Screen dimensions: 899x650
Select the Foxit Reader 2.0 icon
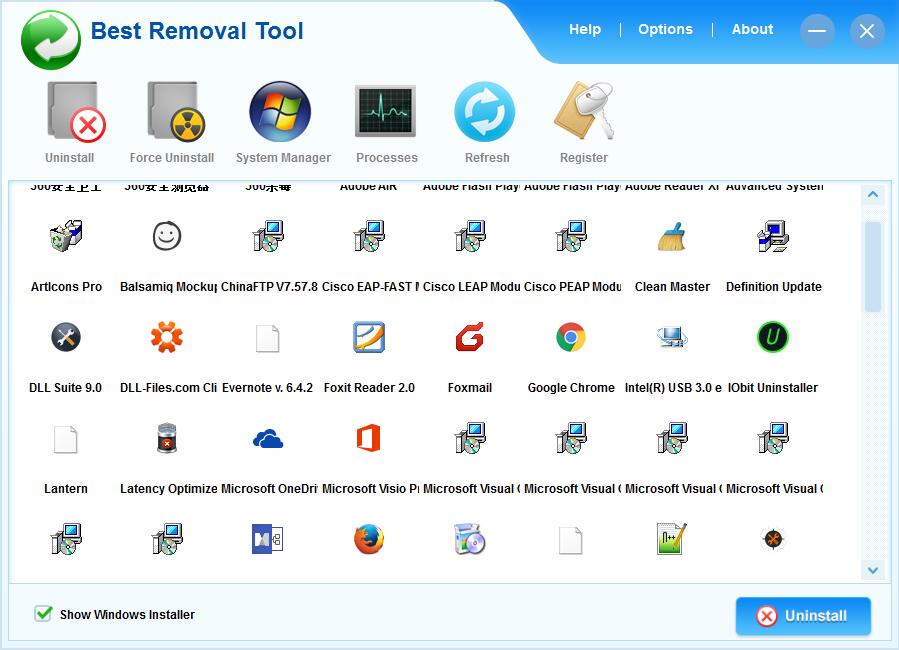click(x=369, y=337)
